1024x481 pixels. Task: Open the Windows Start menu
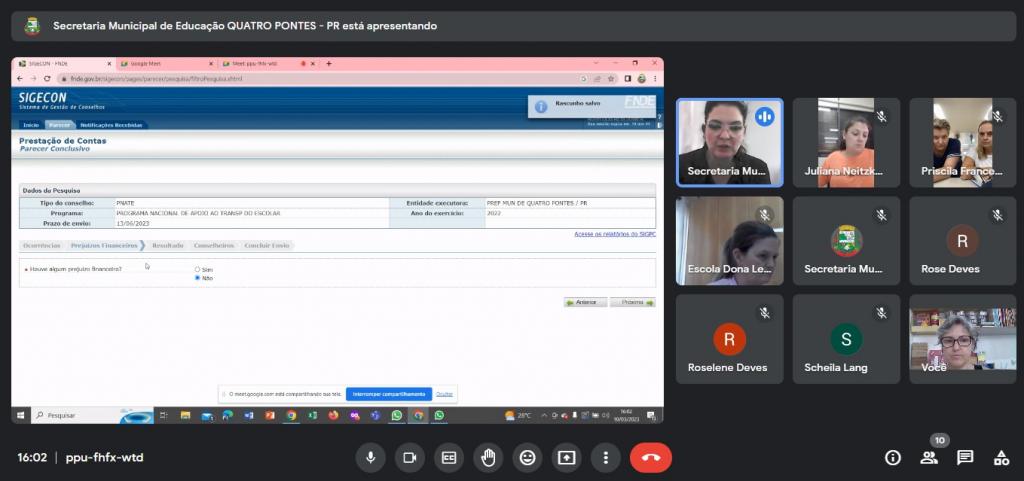tap(20, 415)
